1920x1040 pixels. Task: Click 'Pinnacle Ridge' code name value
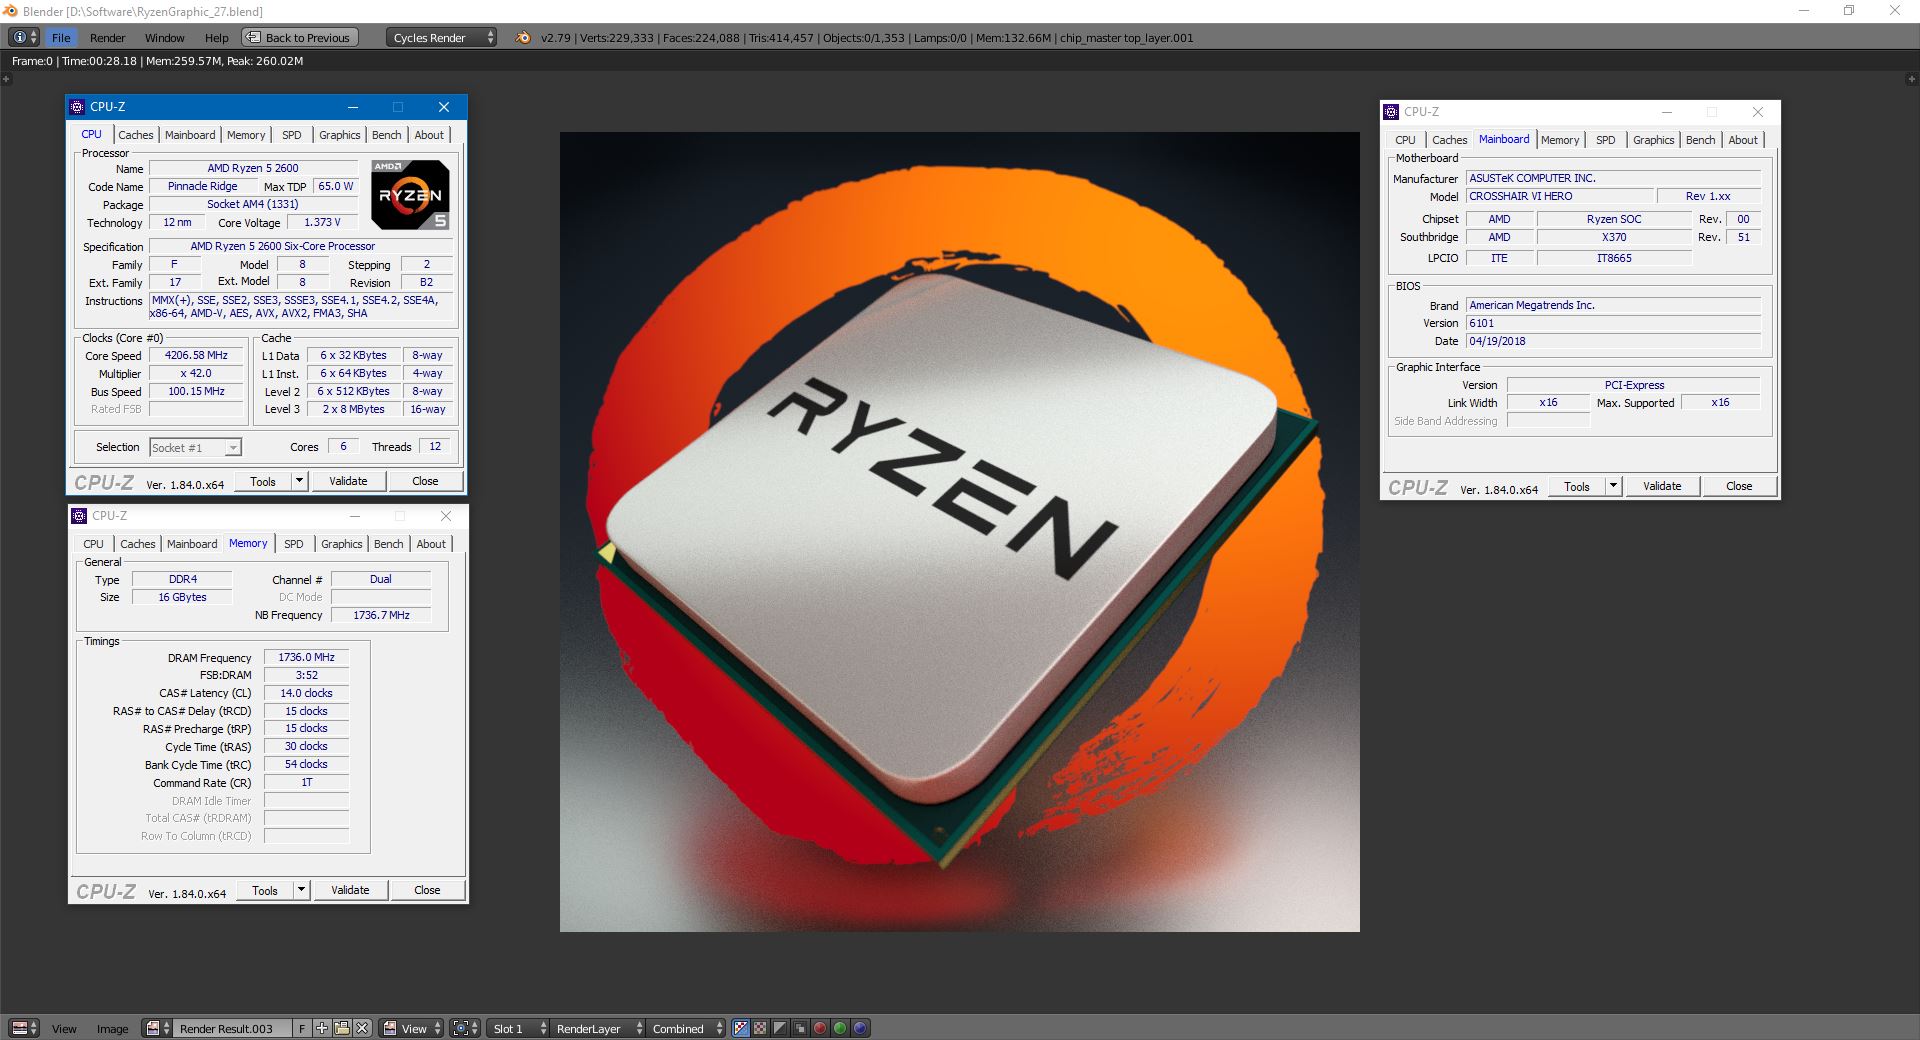(202, 186)
